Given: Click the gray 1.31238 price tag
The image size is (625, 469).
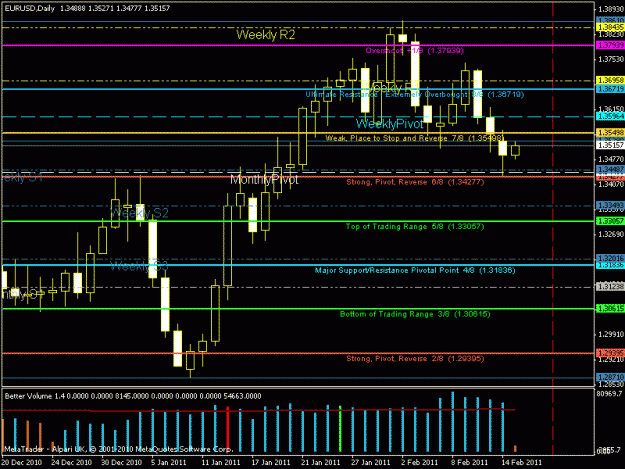Looking at the screenshot, I should pyautogui.click(x=610, y=287).
